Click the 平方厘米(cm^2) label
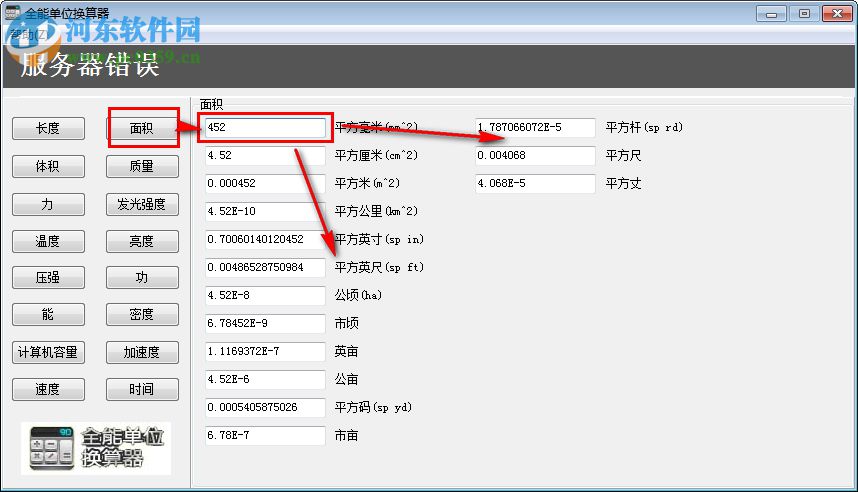The height and width of the screenshot is (492, 858). (x=376, y=155)
